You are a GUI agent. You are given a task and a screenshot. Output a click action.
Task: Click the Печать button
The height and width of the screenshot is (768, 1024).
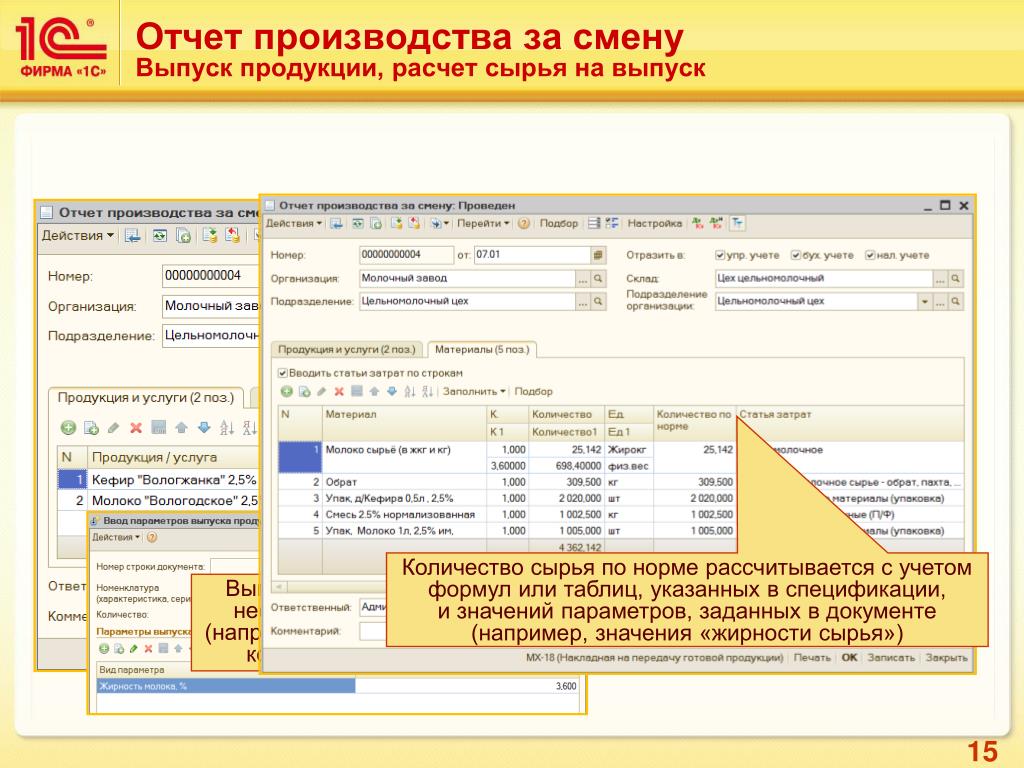click(812, 658)
